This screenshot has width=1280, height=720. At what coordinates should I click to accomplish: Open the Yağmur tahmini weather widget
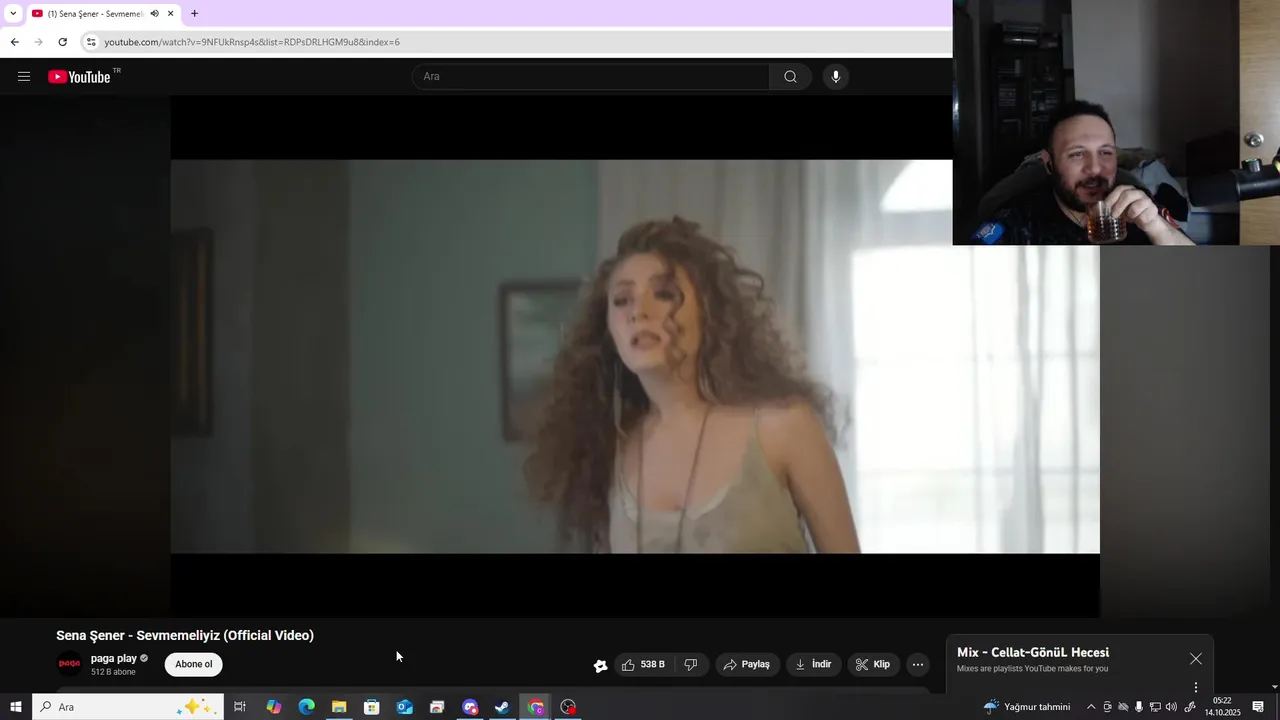1027,707
